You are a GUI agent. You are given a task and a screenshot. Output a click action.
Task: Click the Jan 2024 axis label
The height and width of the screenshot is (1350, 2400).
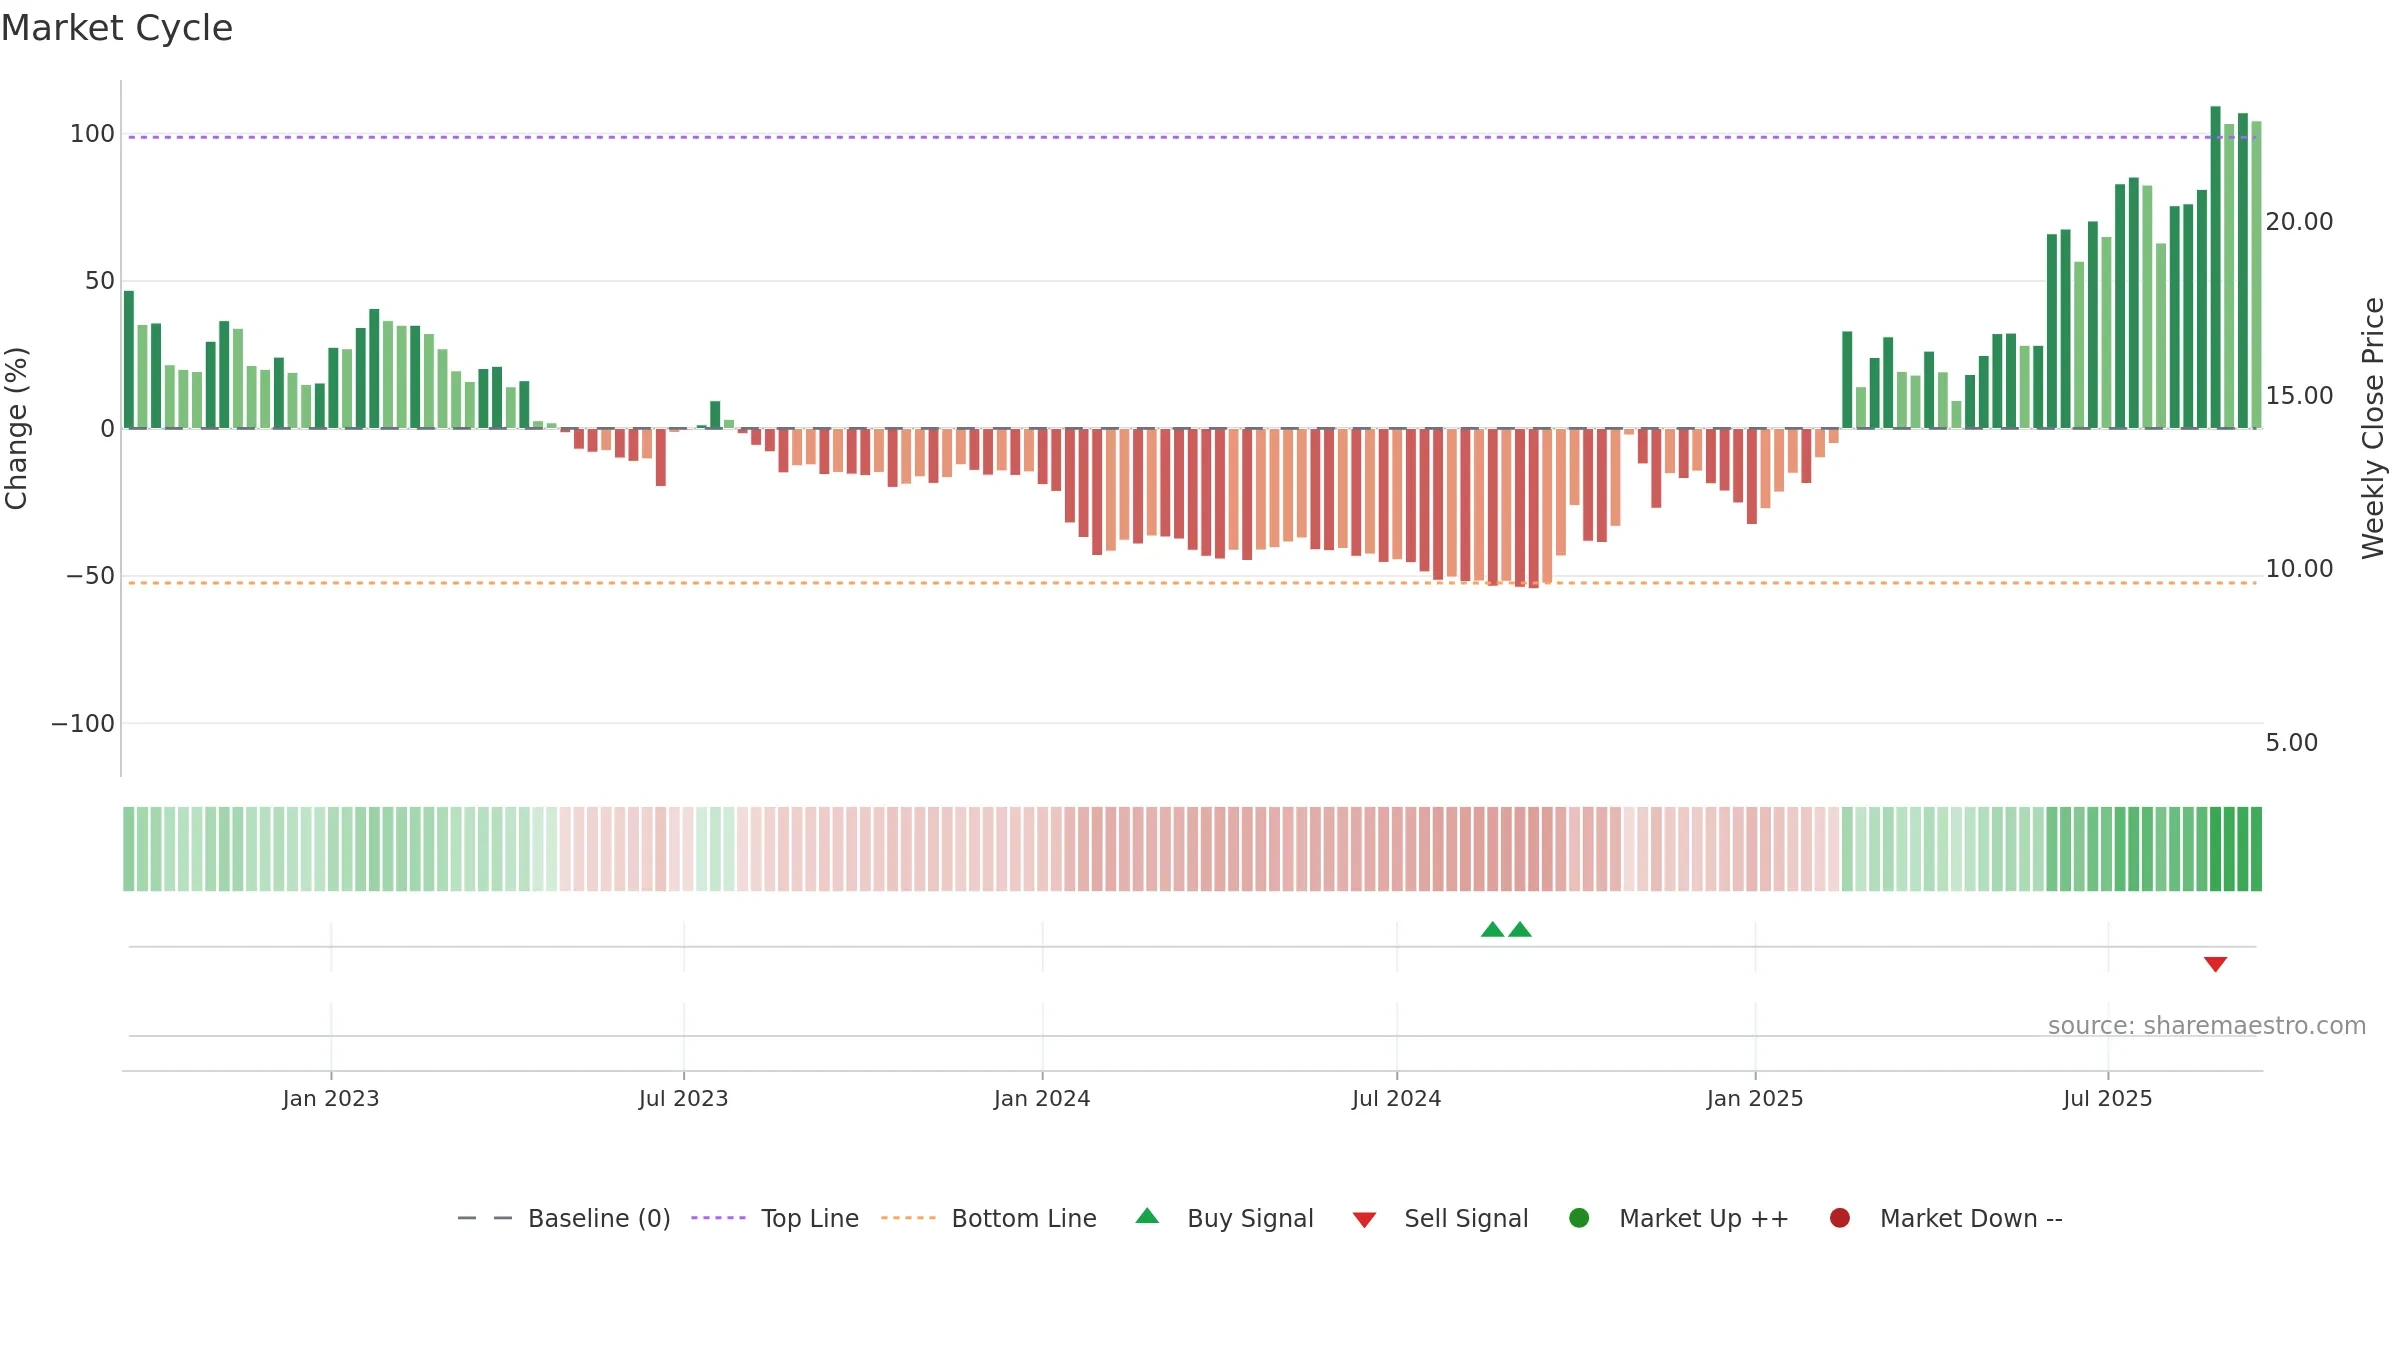click(1042, 1098)
